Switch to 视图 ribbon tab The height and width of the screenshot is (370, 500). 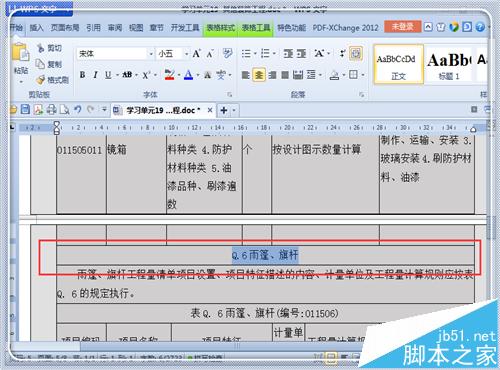click(136, 28)
